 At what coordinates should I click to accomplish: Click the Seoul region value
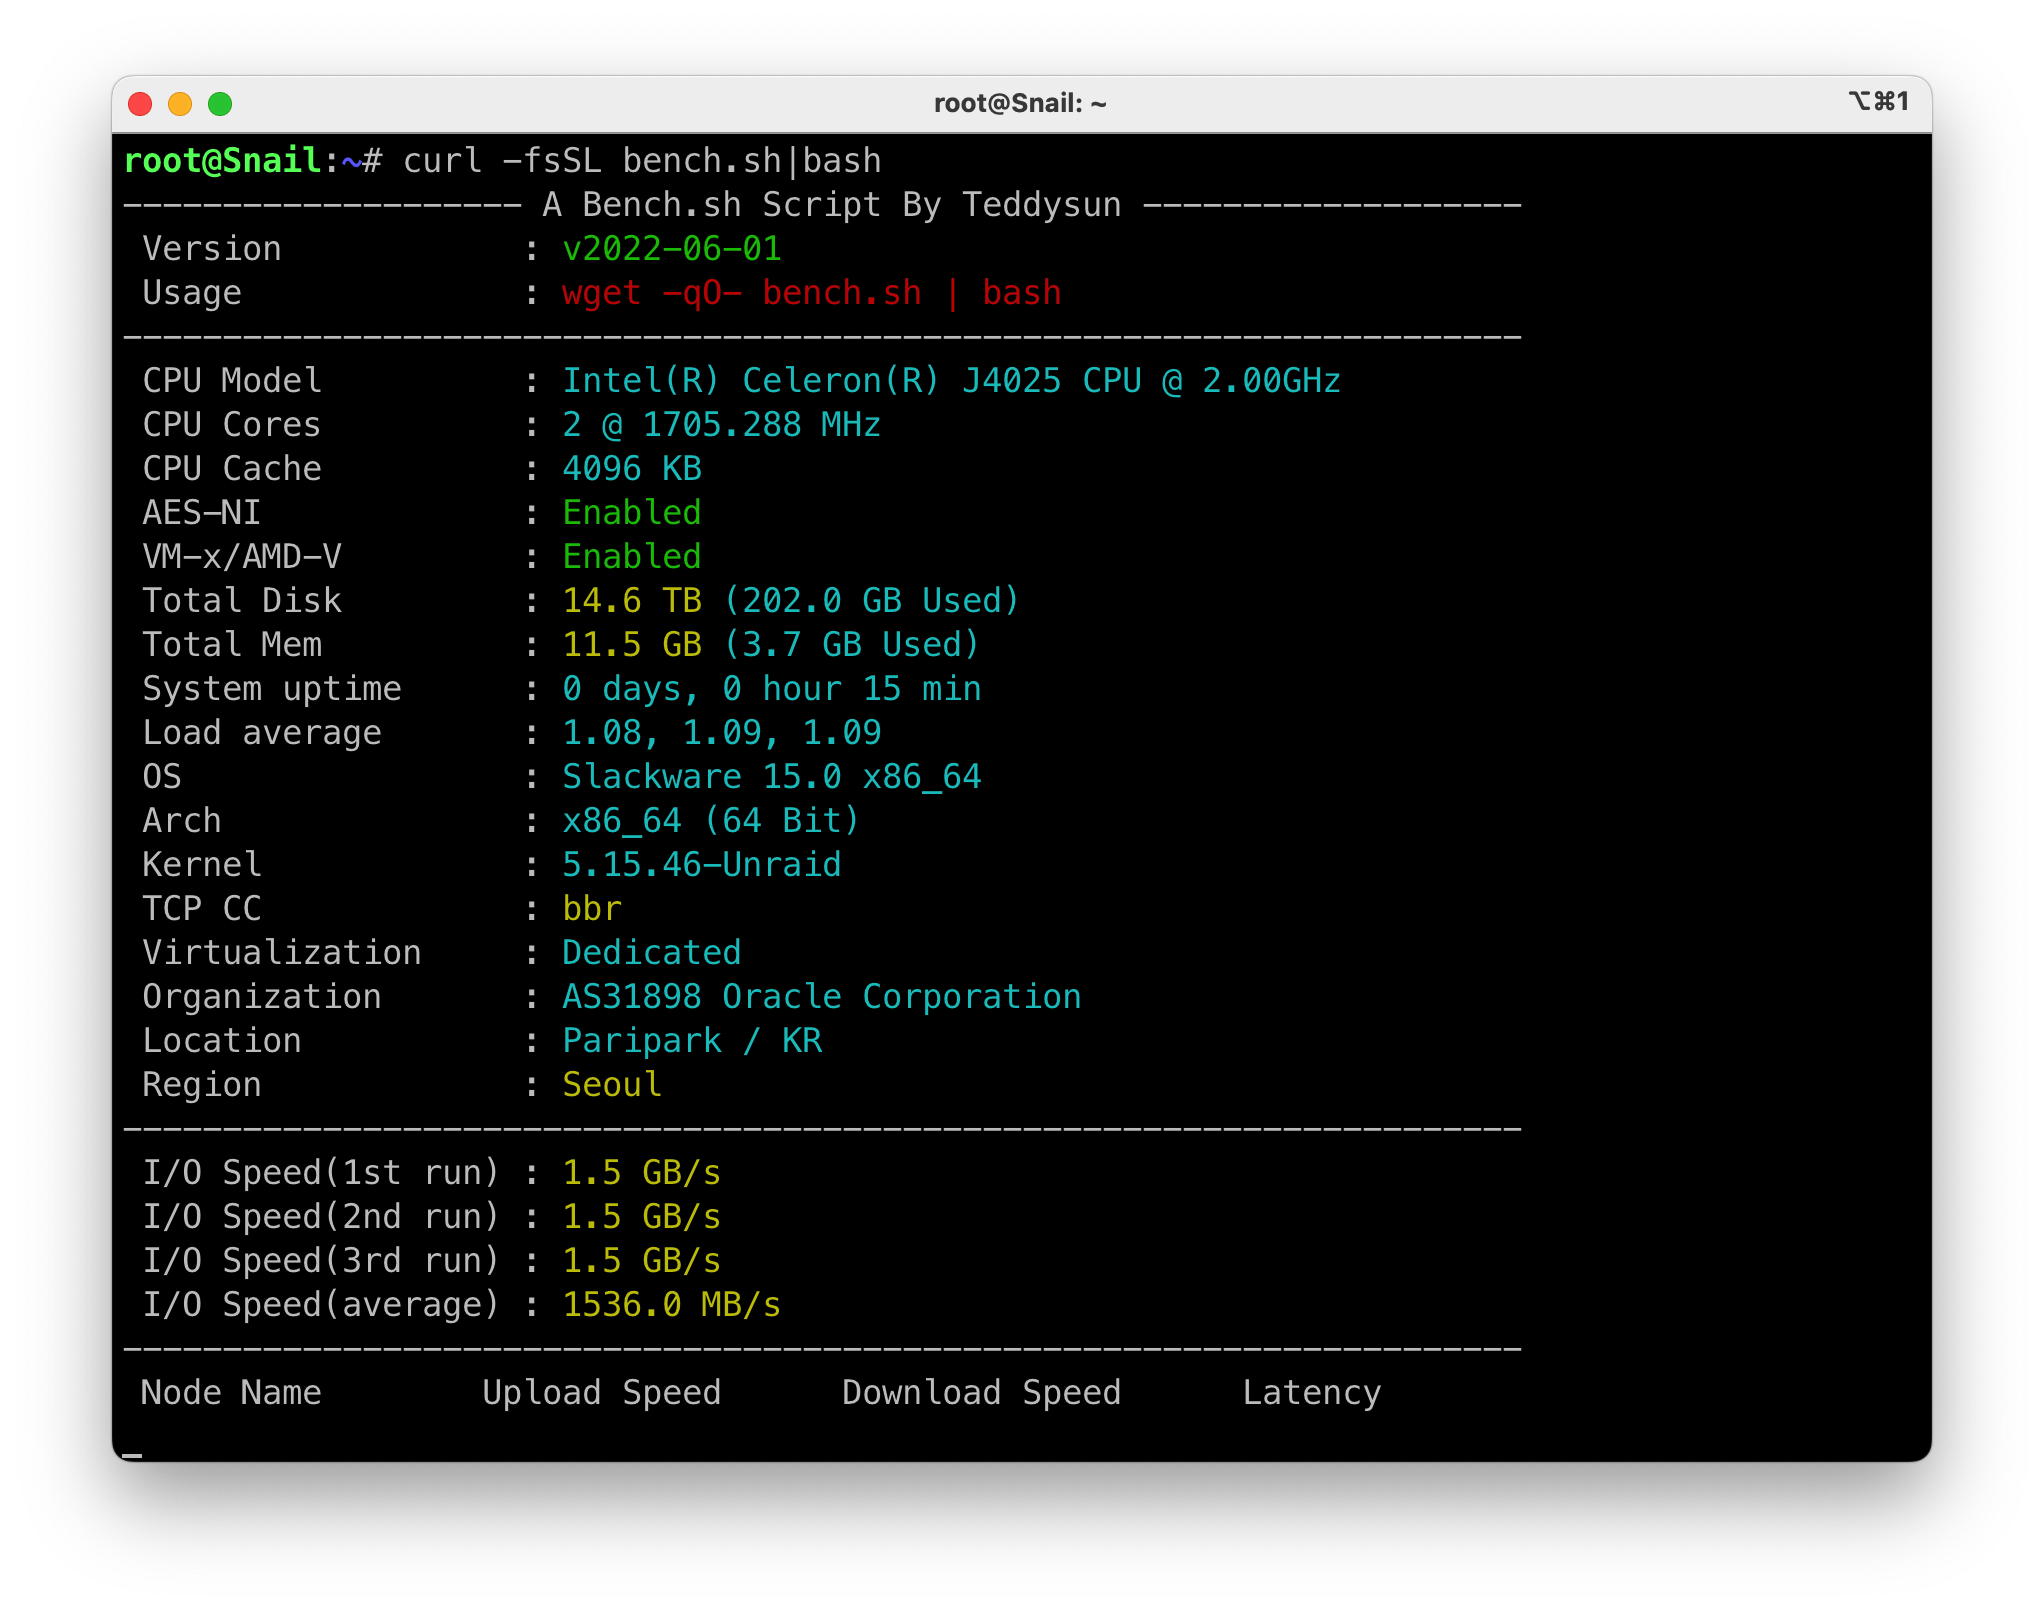click(611, 1085)
